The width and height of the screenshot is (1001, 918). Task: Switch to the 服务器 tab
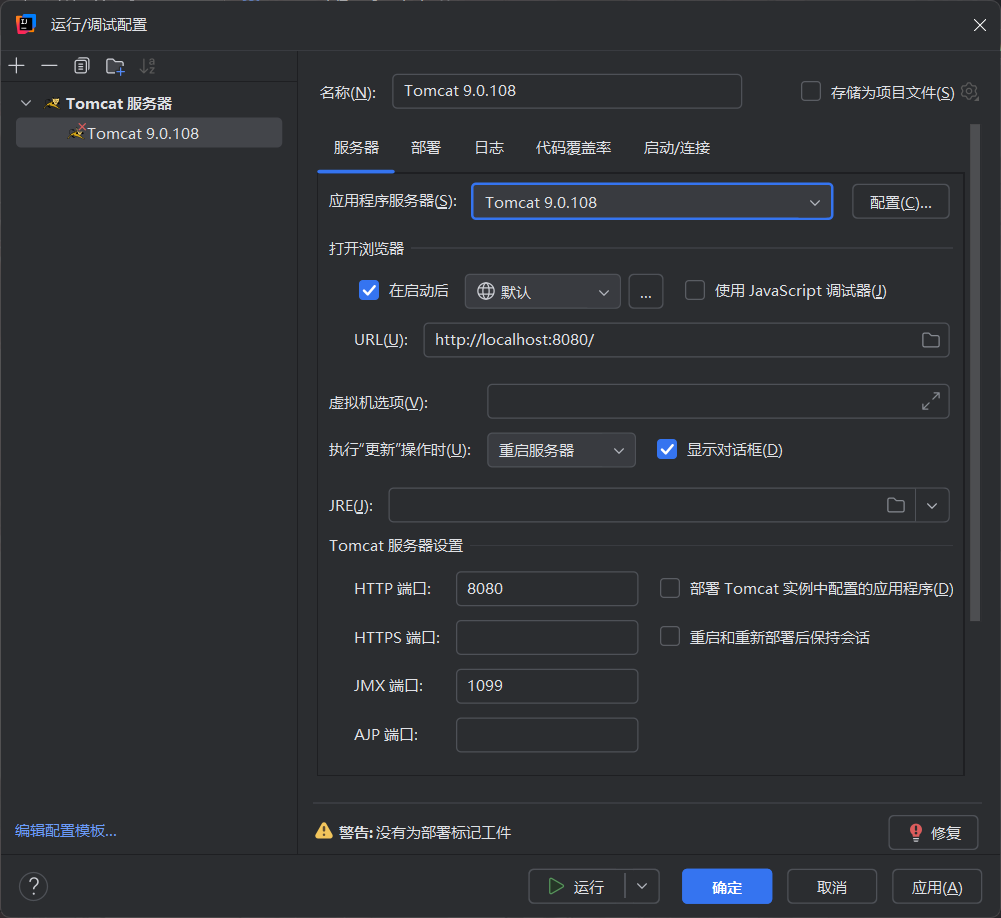tap(356, 148)
